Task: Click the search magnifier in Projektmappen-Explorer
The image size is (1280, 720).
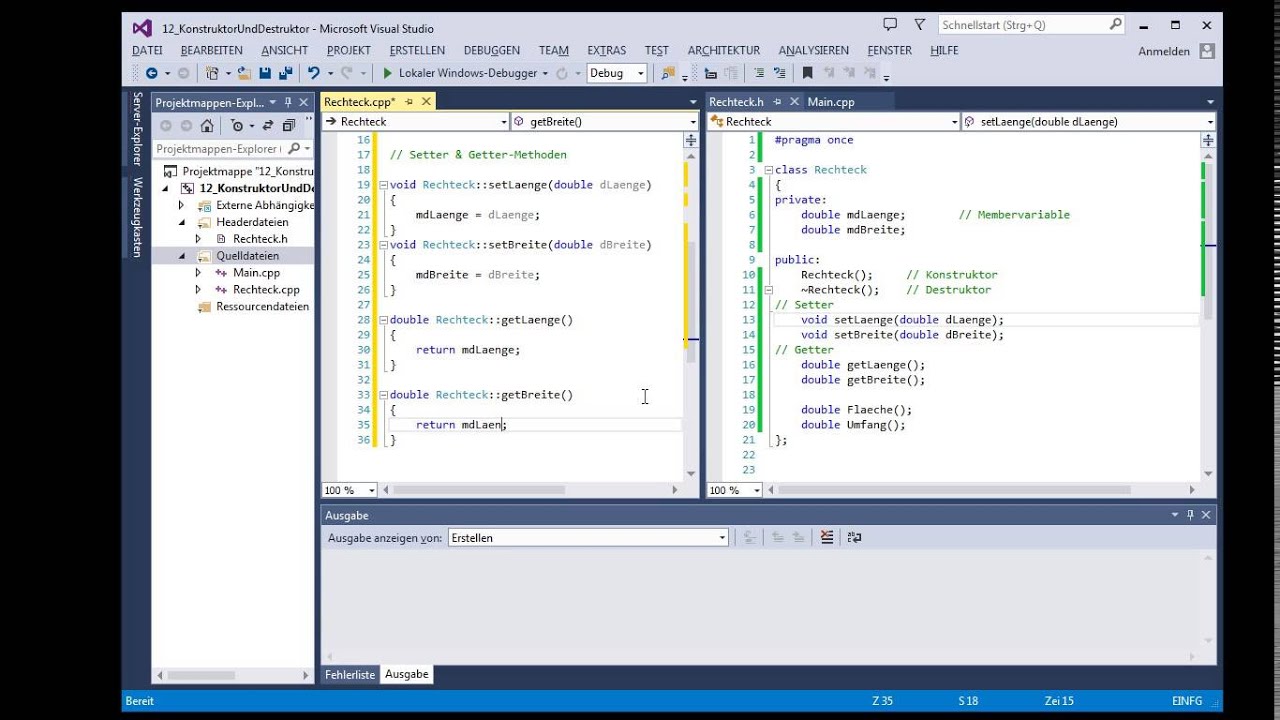Action: tap(293, 149)
